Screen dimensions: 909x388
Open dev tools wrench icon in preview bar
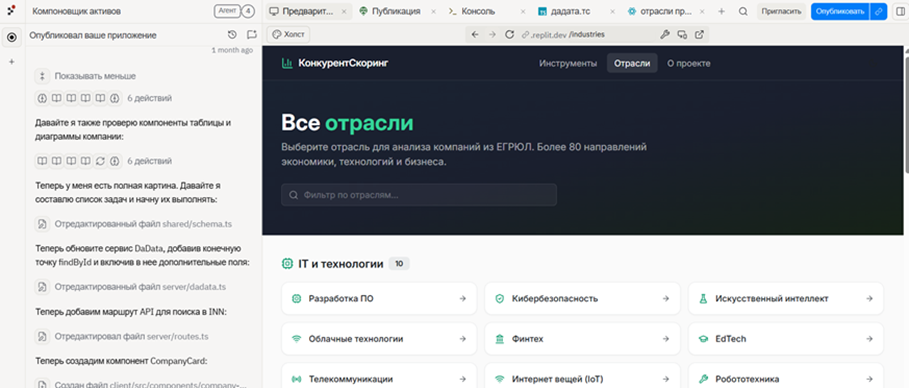point(665,34)
